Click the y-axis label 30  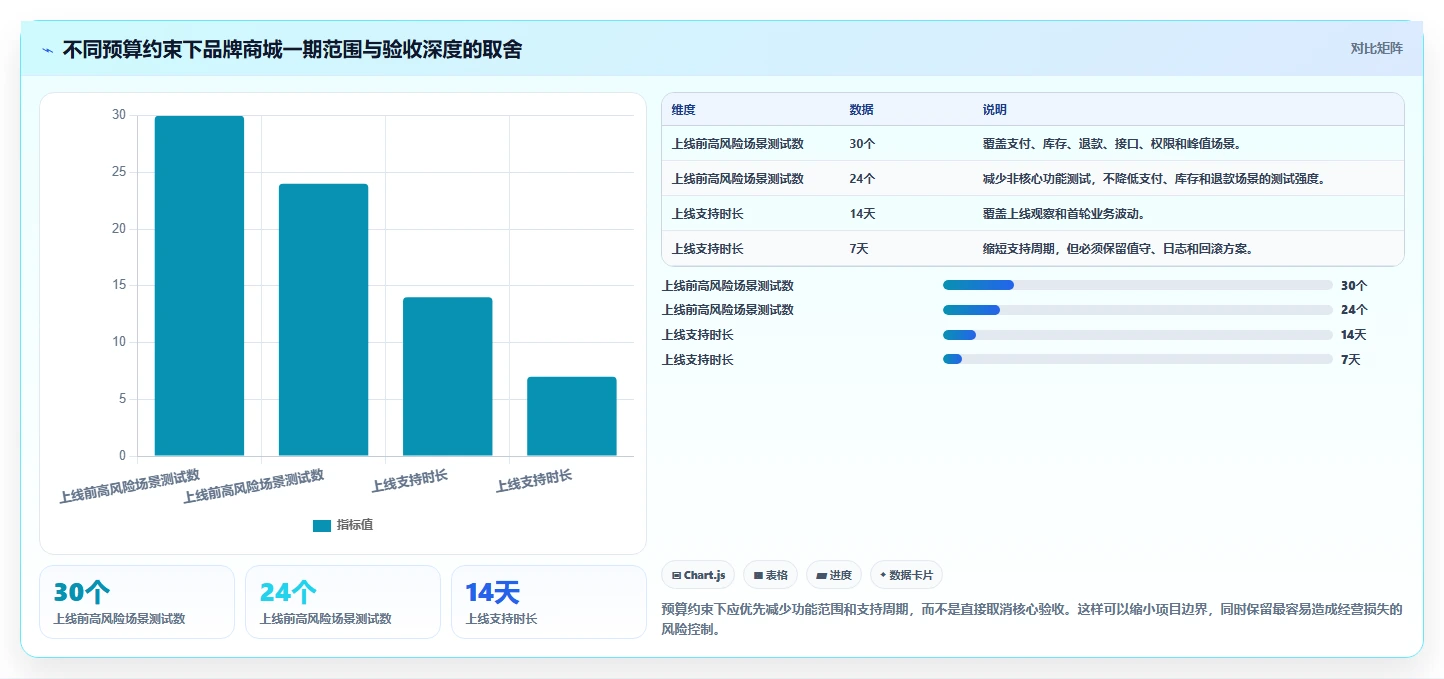click(119, 116)
